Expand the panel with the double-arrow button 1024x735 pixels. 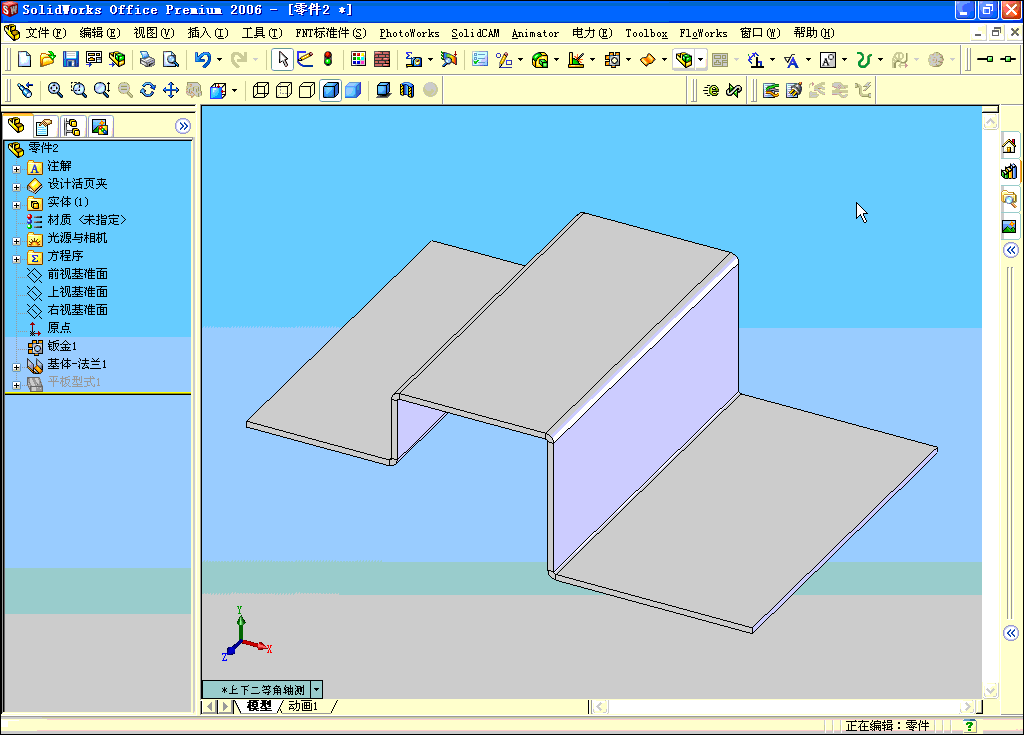pyautogui.click(x=183, y=126)
